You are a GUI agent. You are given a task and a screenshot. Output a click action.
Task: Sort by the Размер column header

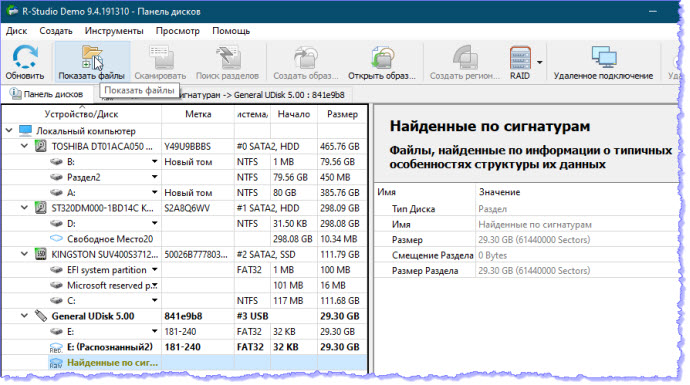coord(342,114)
